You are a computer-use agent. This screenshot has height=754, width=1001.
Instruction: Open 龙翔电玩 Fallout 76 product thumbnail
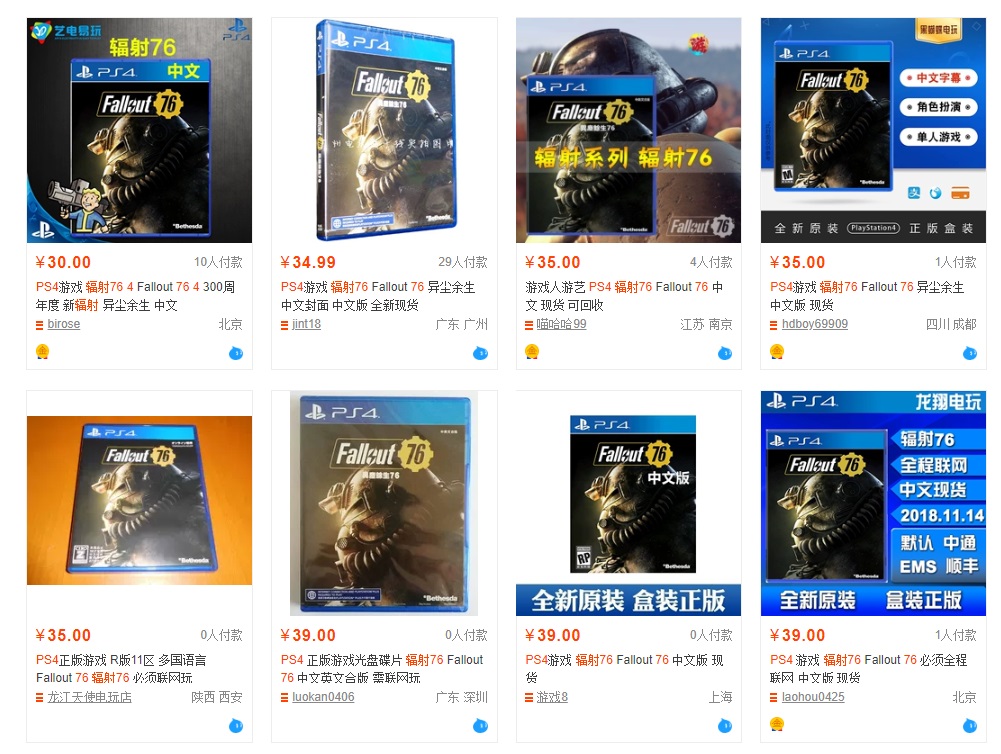coord(873,503)
